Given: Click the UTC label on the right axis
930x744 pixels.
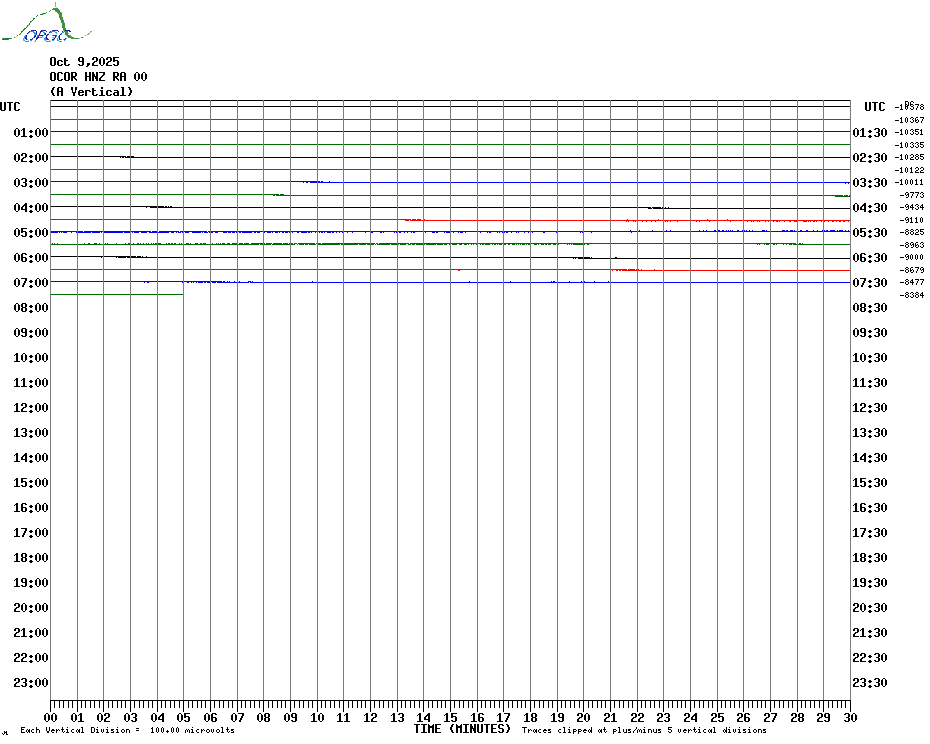Looking at the screenshot, I should pyautogui.click(x=875, y=107).
